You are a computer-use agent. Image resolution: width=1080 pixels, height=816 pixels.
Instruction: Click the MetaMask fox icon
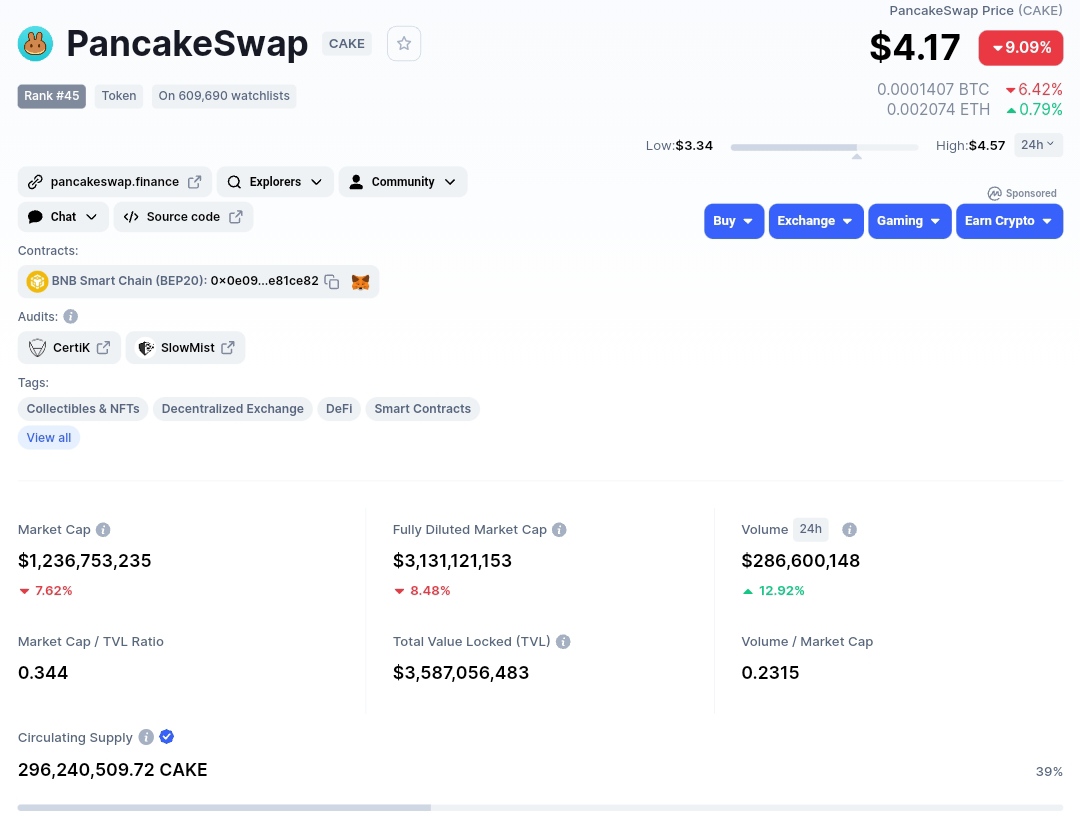click(360, 282)
